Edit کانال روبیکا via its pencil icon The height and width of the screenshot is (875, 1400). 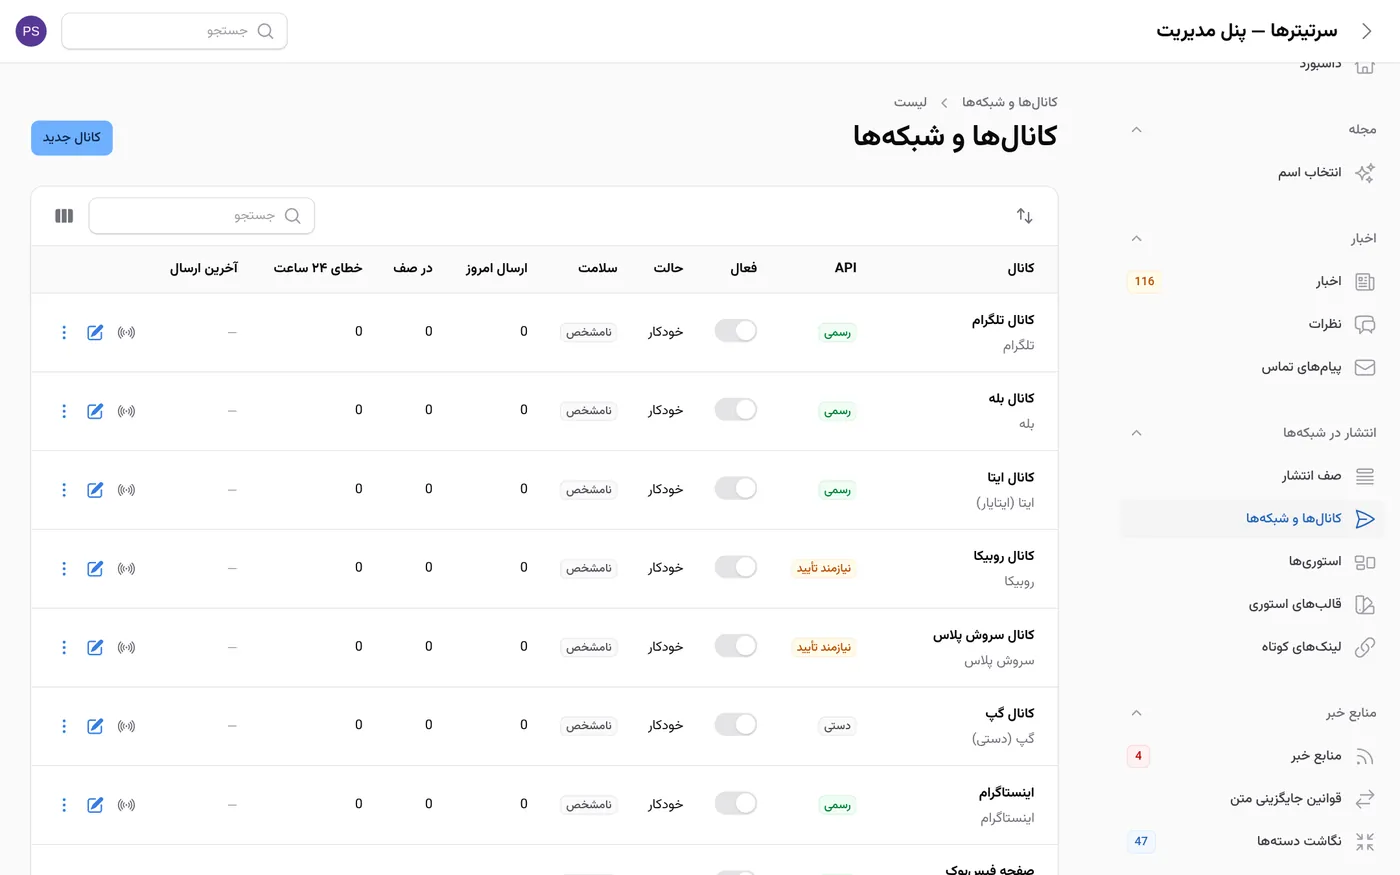95,568
